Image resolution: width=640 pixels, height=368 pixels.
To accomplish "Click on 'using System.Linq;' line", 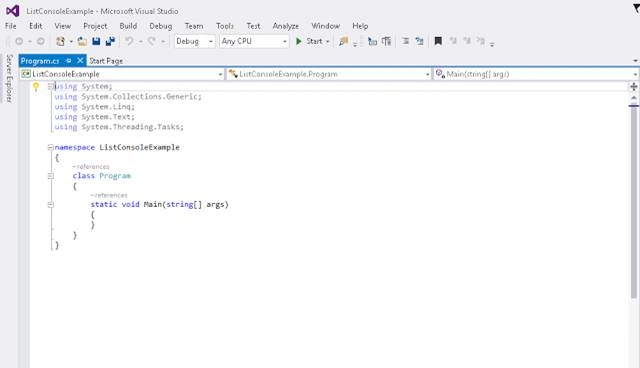I will click(94, 107).
